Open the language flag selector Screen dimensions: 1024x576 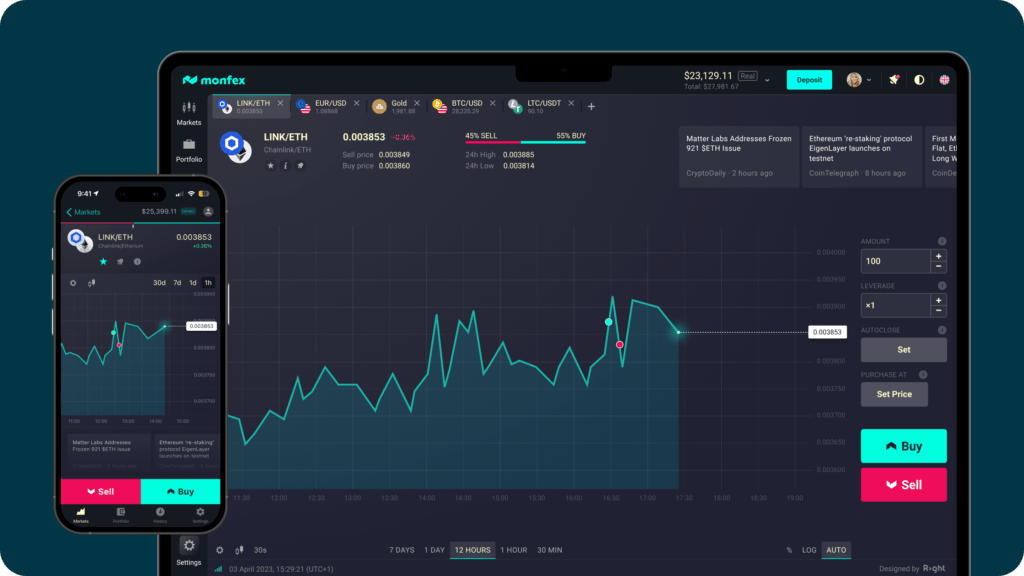944,80
